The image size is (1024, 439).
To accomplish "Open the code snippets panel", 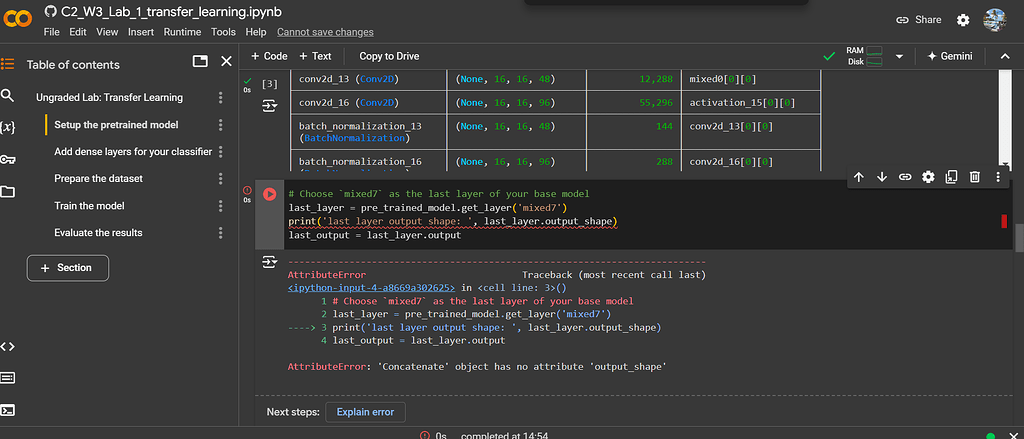I will coord(8,347).
